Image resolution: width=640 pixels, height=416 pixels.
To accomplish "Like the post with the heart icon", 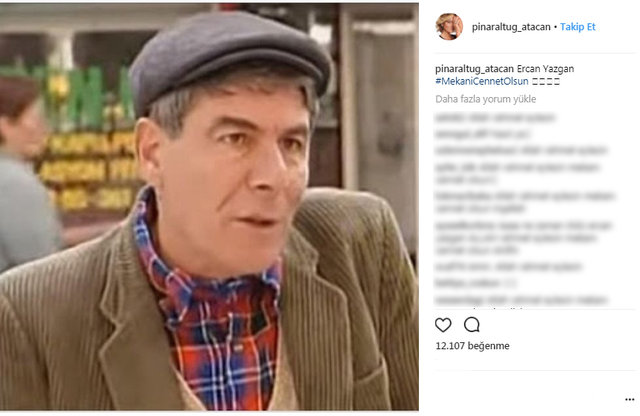I will coord(443,325).
